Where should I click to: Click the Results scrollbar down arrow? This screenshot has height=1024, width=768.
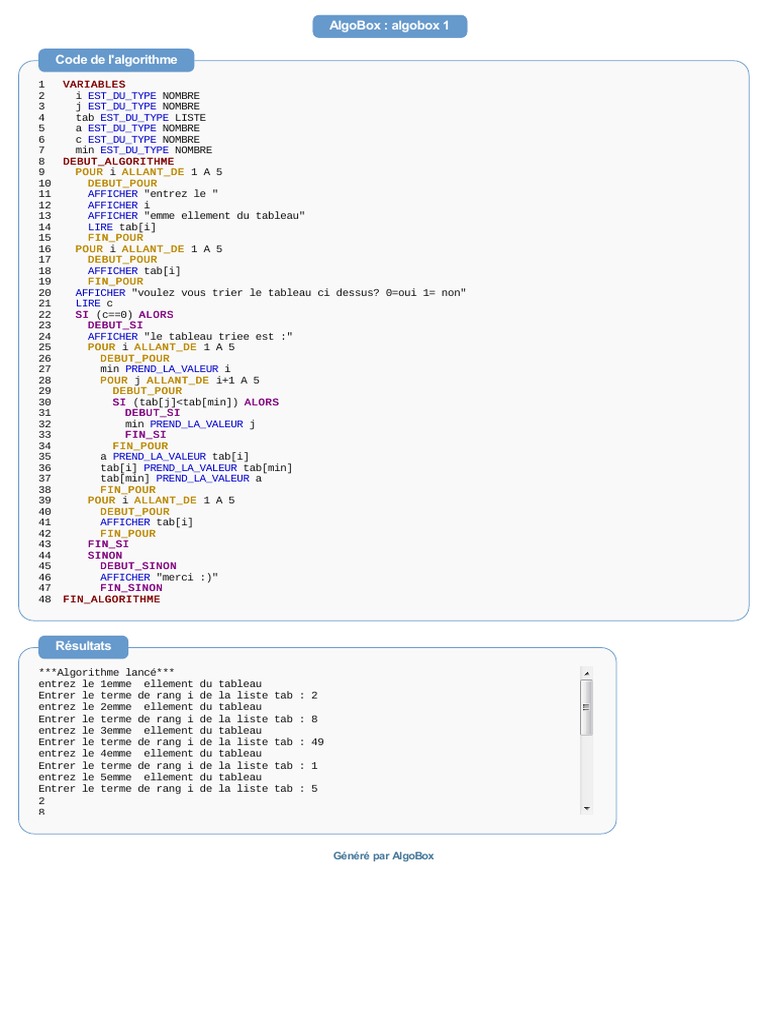[586, 808]
